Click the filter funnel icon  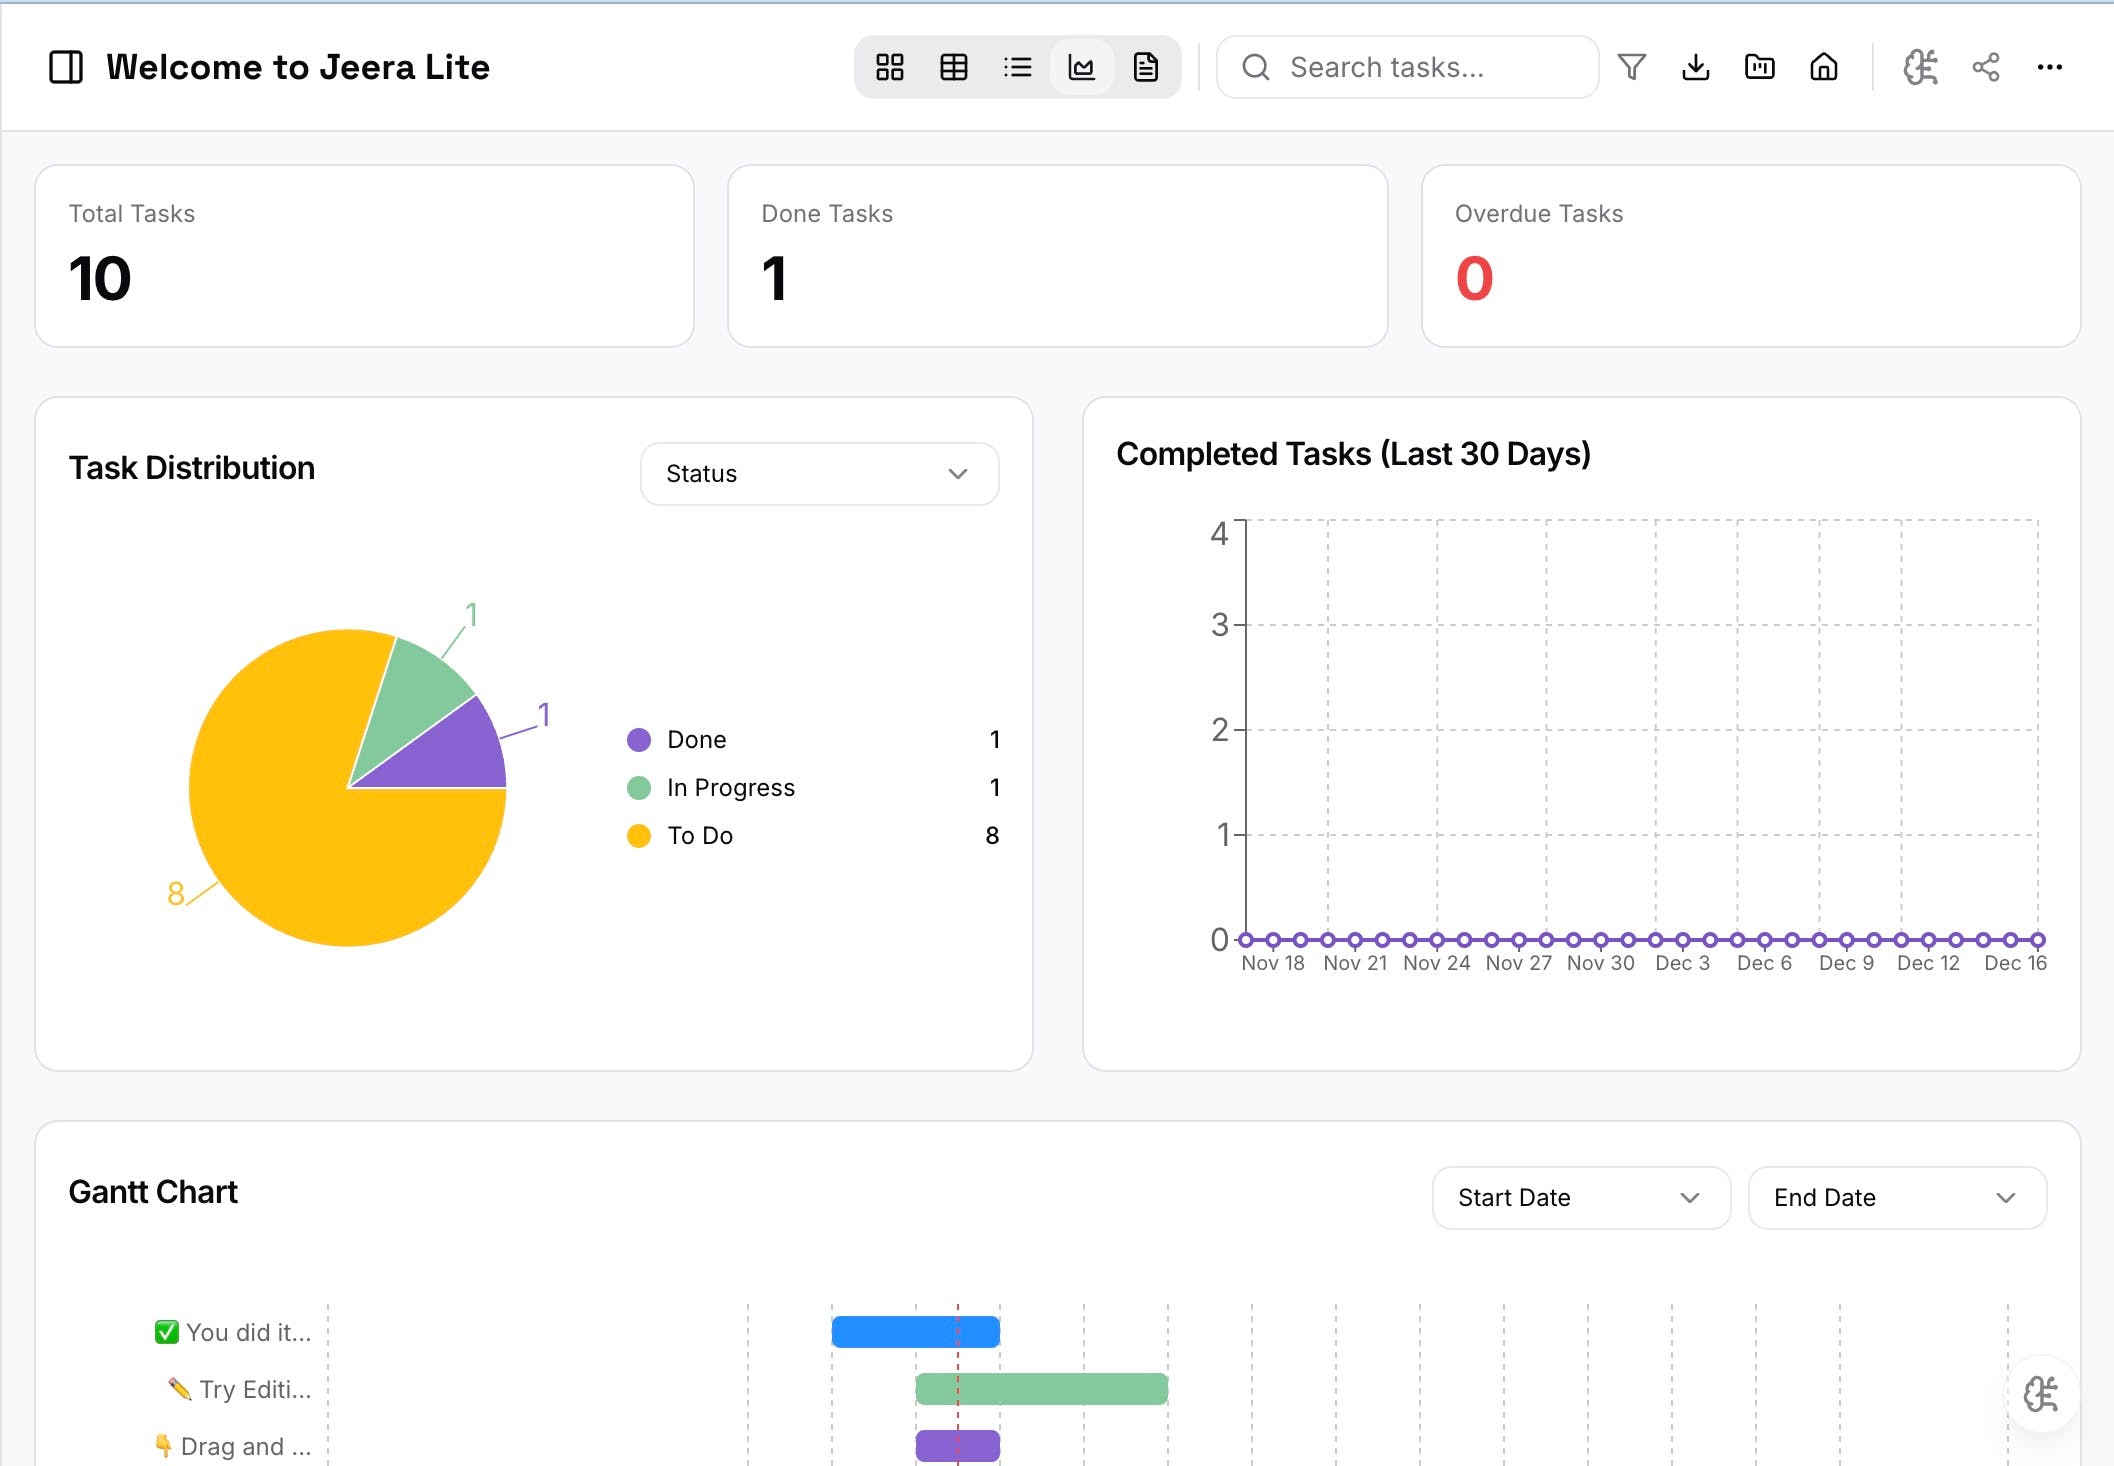pos(1631,67)
